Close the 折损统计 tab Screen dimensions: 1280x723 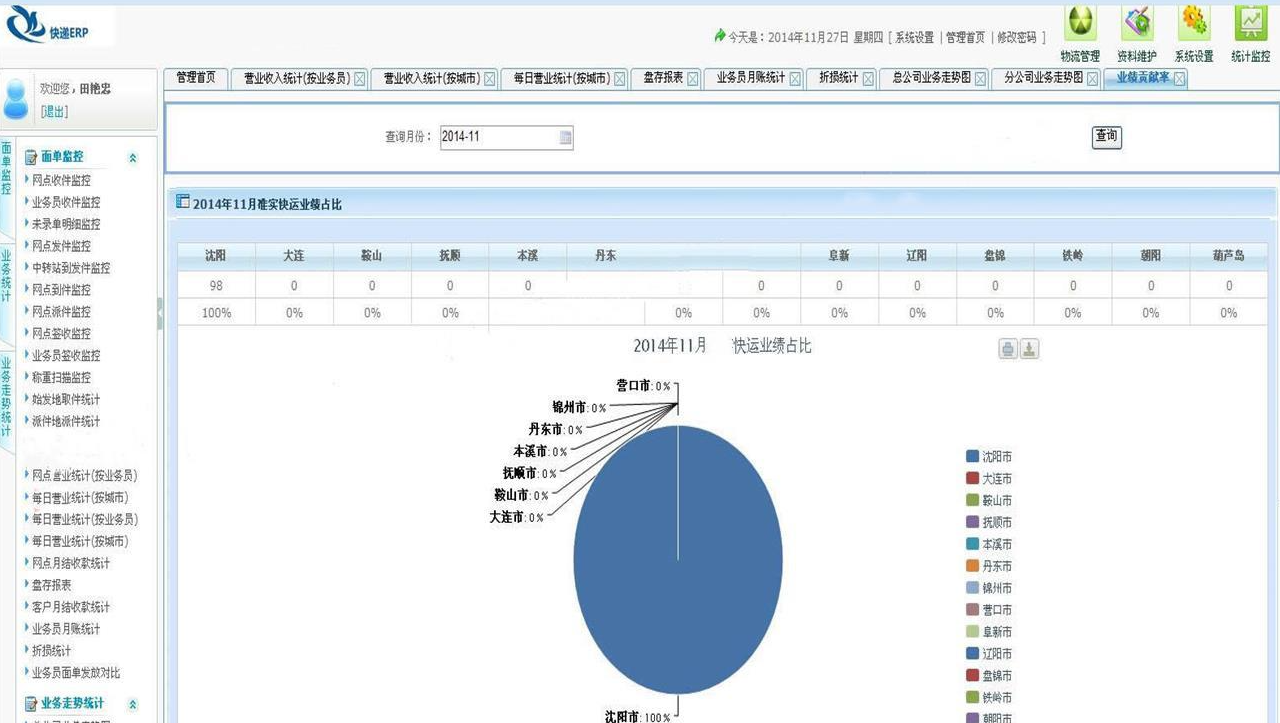pos(868,79)
